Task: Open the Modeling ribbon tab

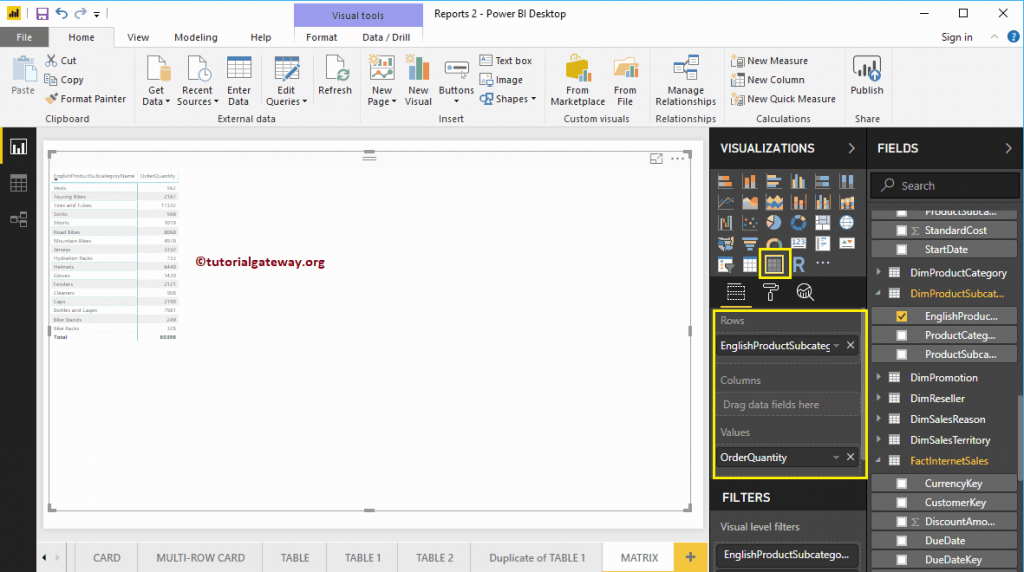Action: pos(195,37)
